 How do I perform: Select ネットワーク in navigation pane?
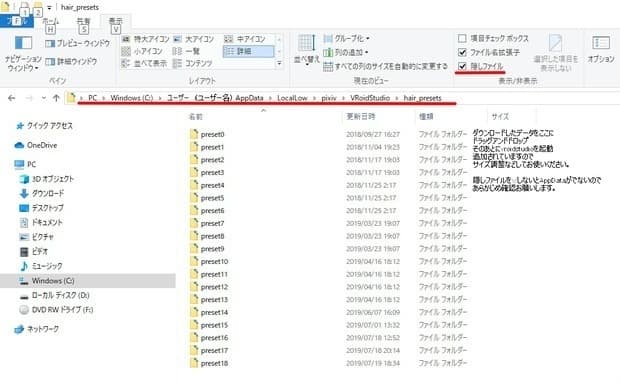[36, 328]
